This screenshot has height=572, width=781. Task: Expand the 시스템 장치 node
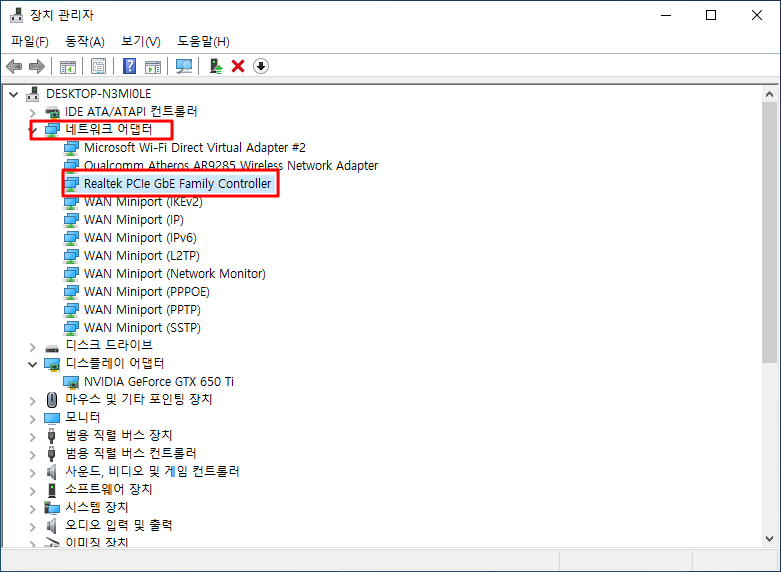(x=33, y=508)
